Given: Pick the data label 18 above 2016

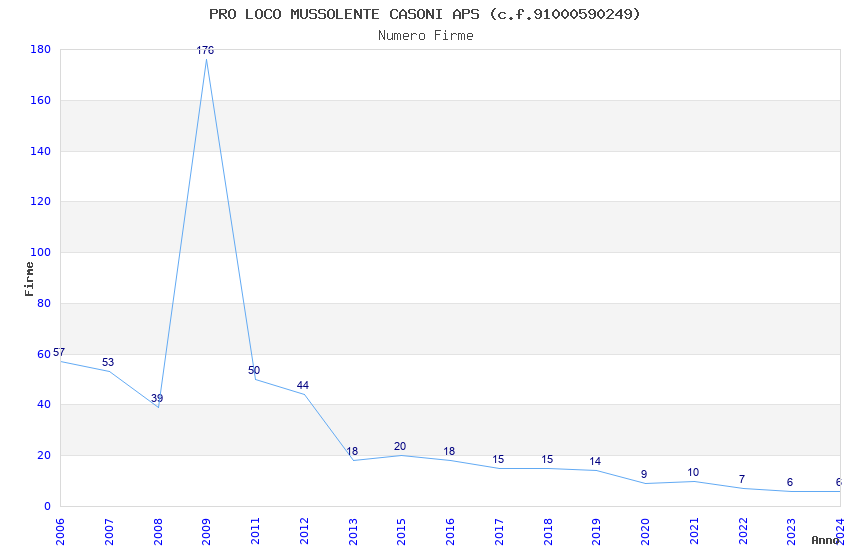Looking at the screenshot, I should point(449,451).
